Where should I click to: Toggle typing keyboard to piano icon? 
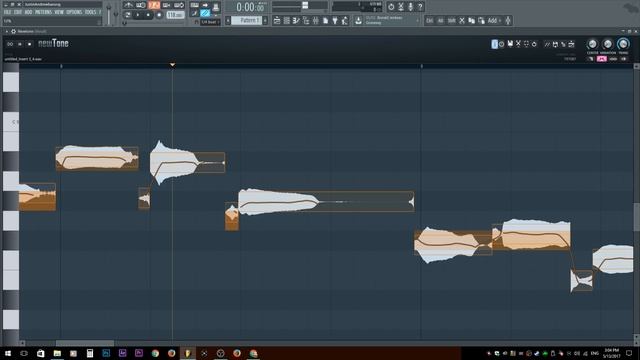point(194,5)
